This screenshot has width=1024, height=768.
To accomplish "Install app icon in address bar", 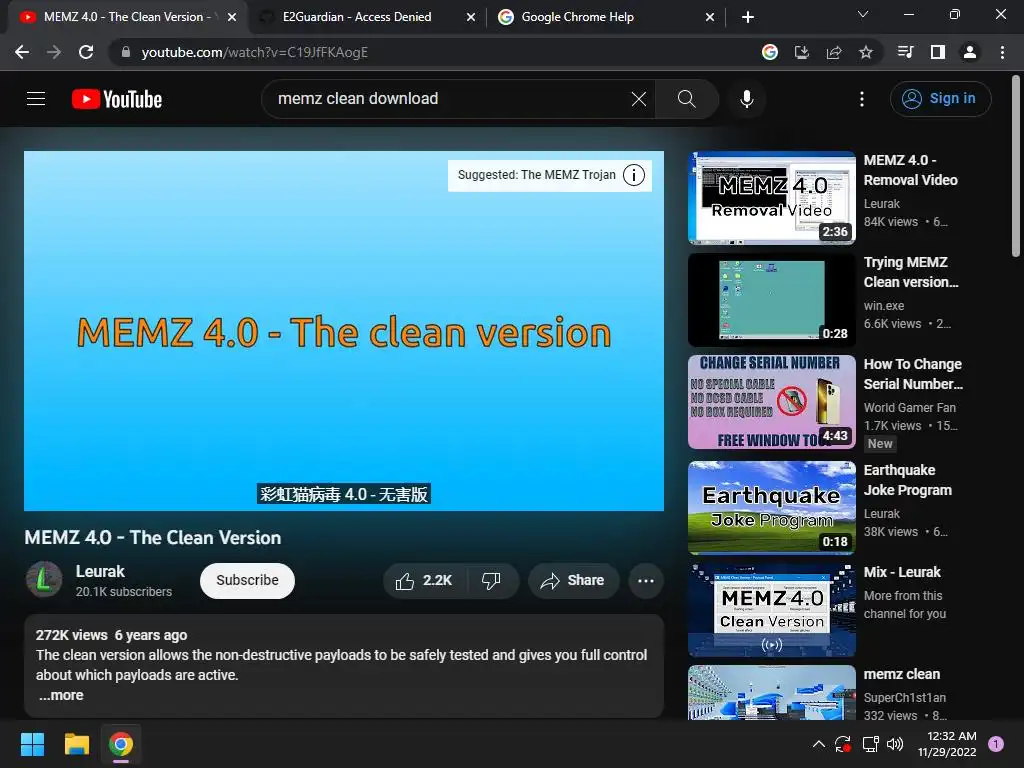I will point(801,52).
